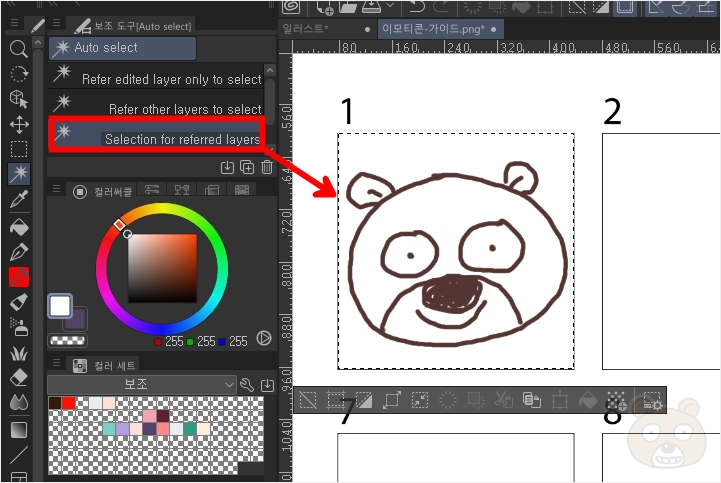
Task: Open the sub tool palette menu
Action: 57,22
